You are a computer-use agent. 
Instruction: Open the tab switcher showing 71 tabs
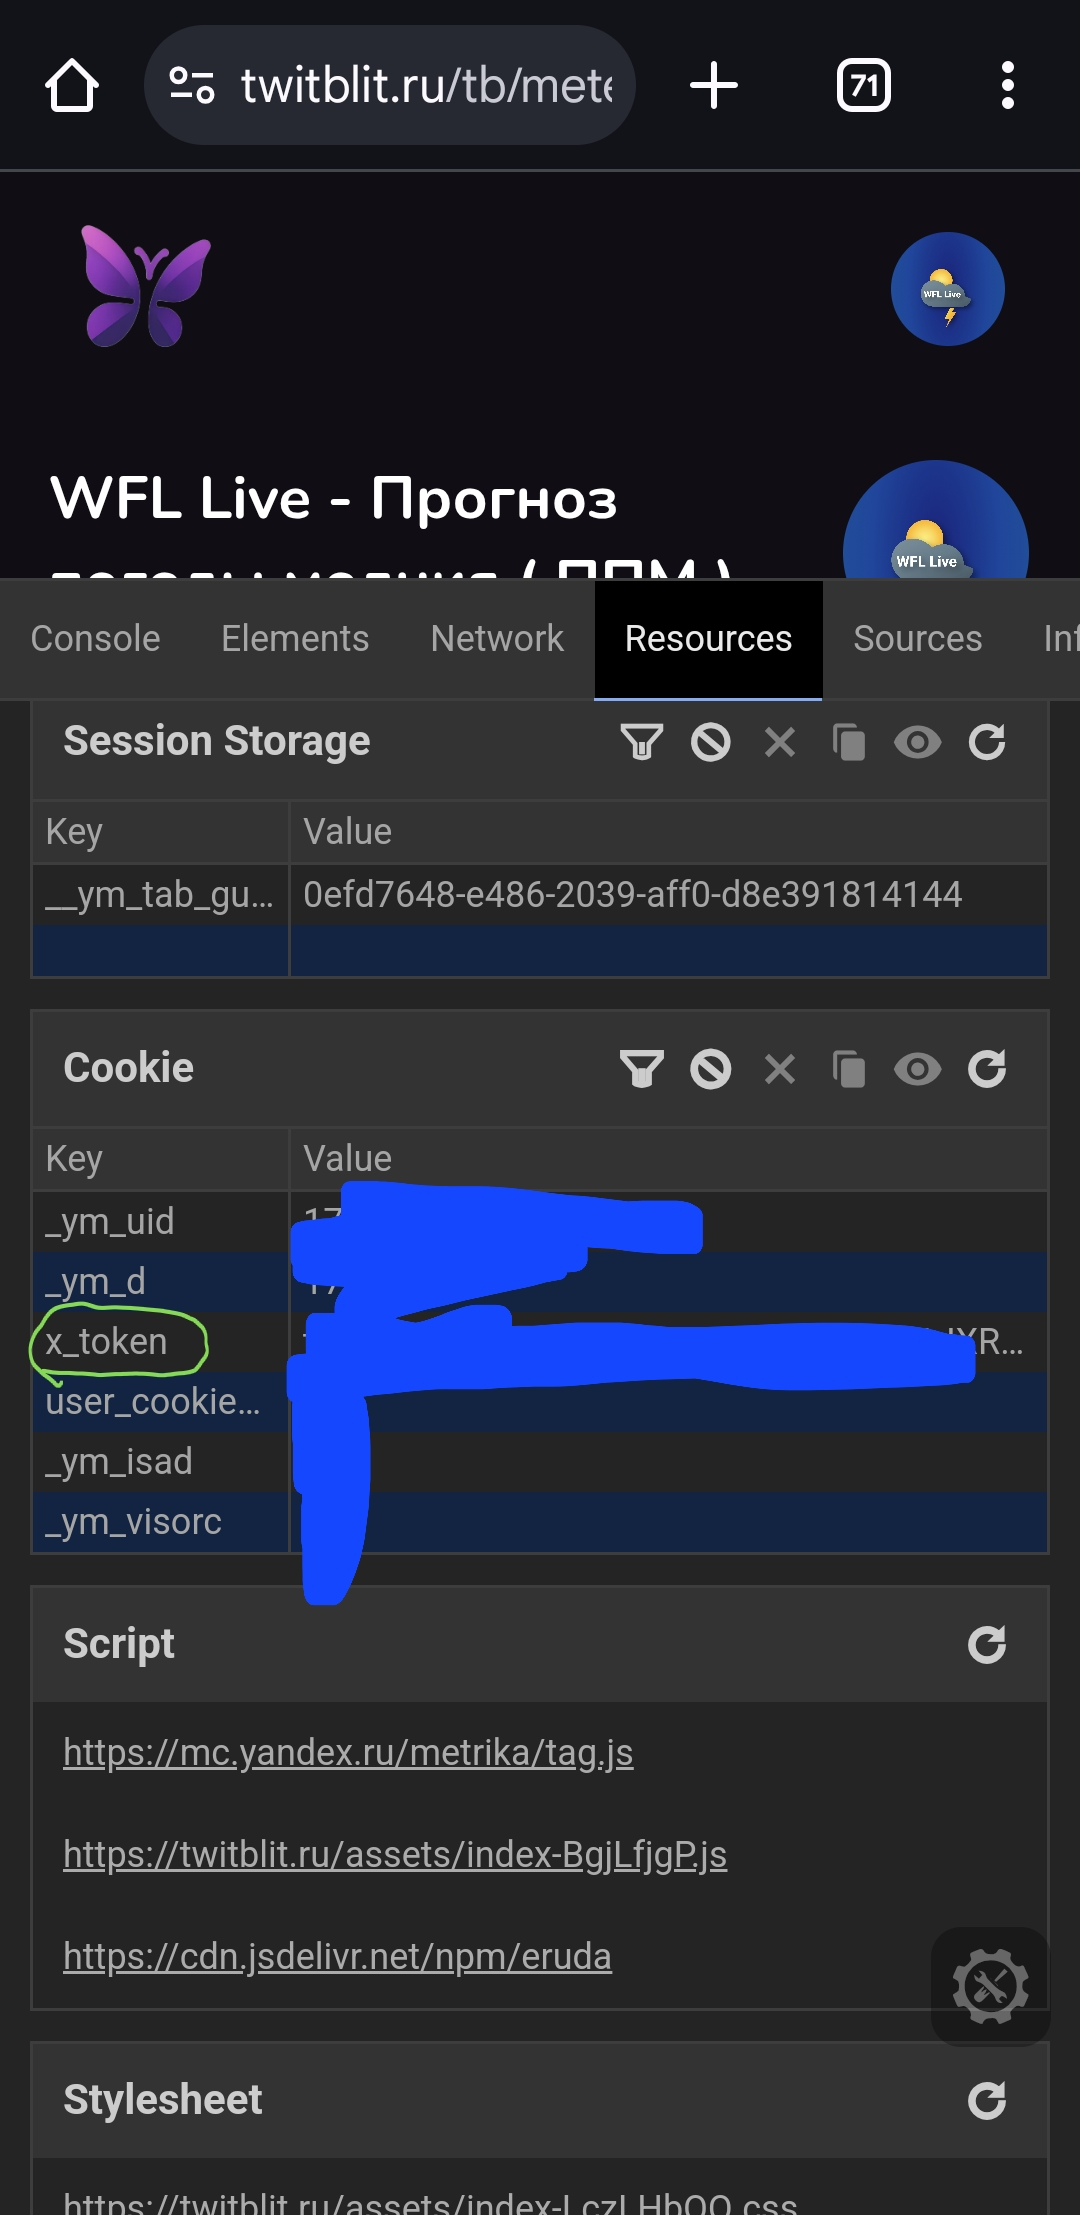(863, 86)
